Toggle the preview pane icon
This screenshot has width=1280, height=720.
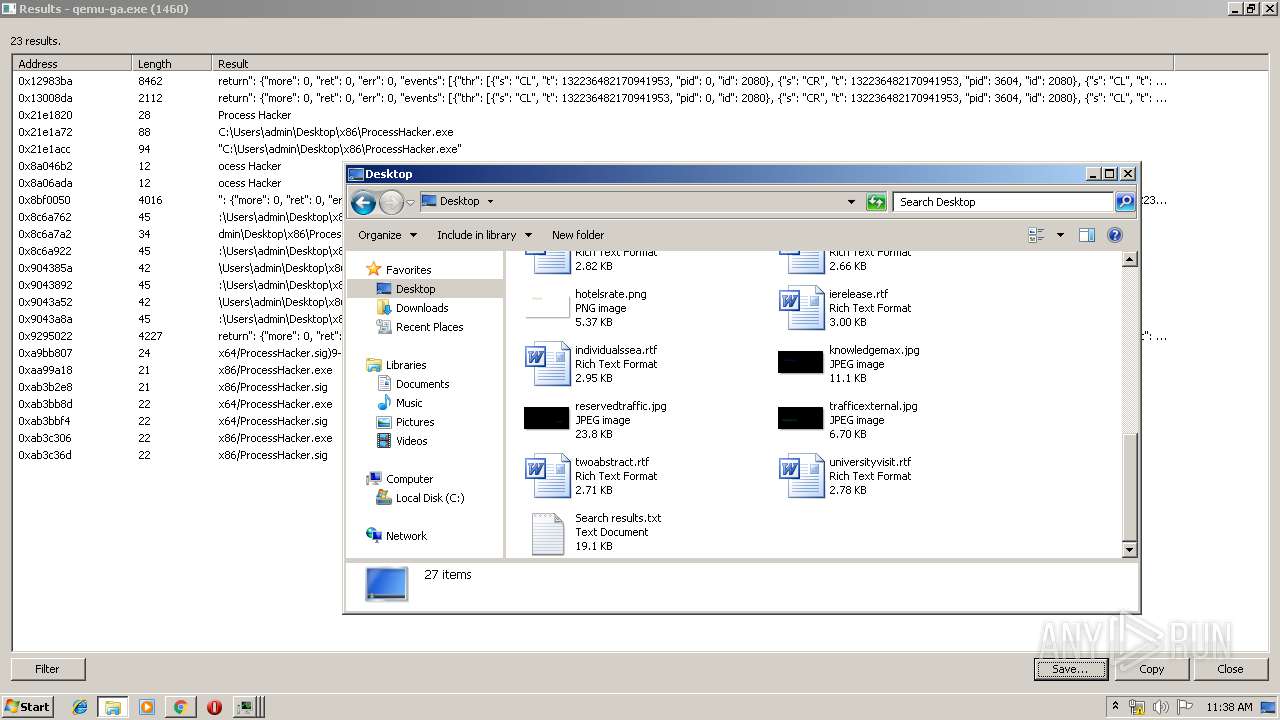(x=1087, y=235)
